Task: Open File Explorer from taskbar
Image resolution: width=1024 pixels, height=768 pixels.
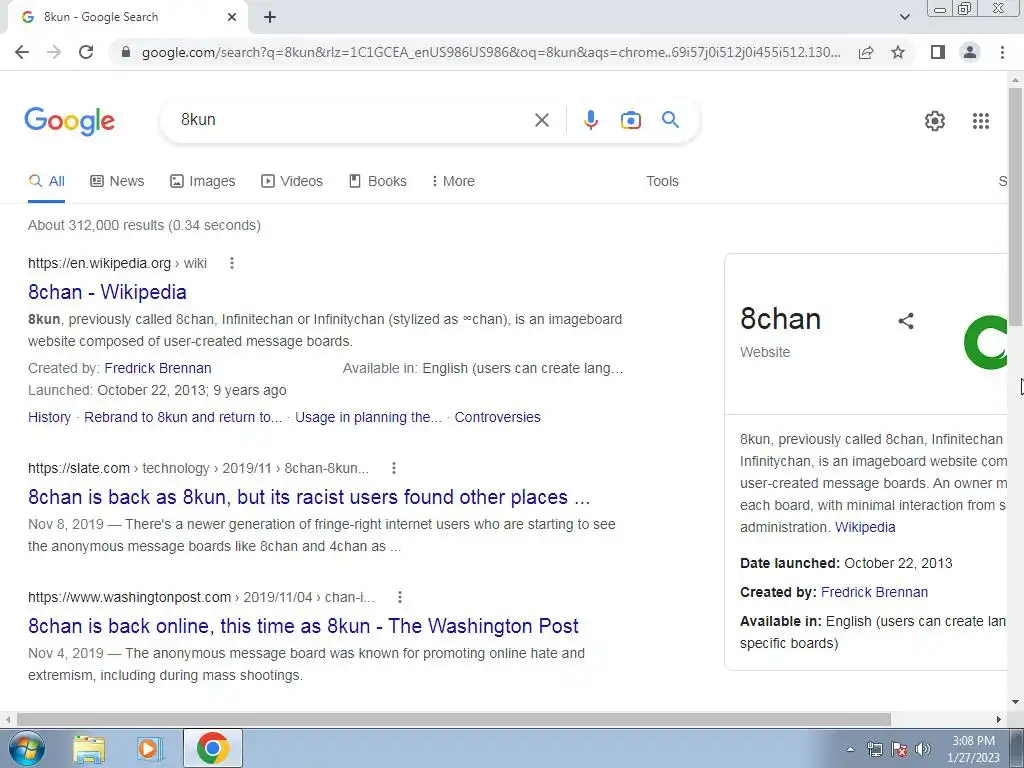Action: [x=89, y=749]
